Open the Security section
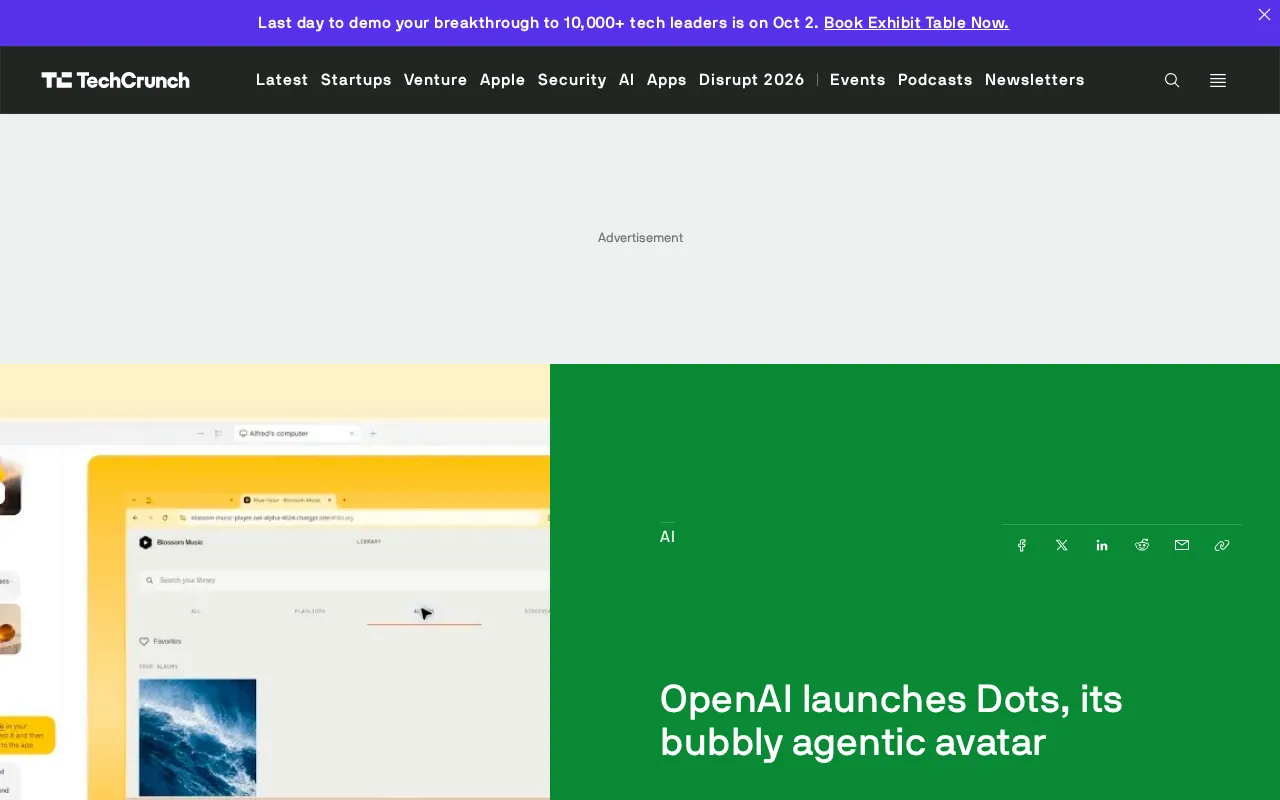The image size is (1280, 800). coord(572,80)
